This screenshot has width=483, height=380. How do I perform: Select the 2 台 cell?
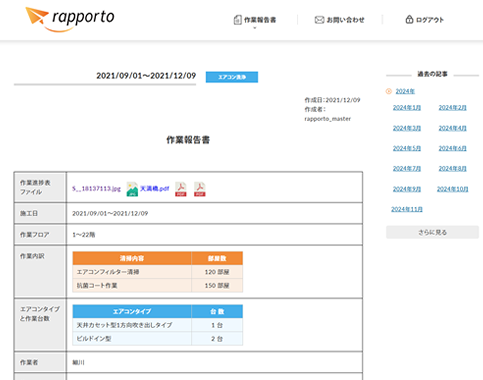click(x=217, y=339)
